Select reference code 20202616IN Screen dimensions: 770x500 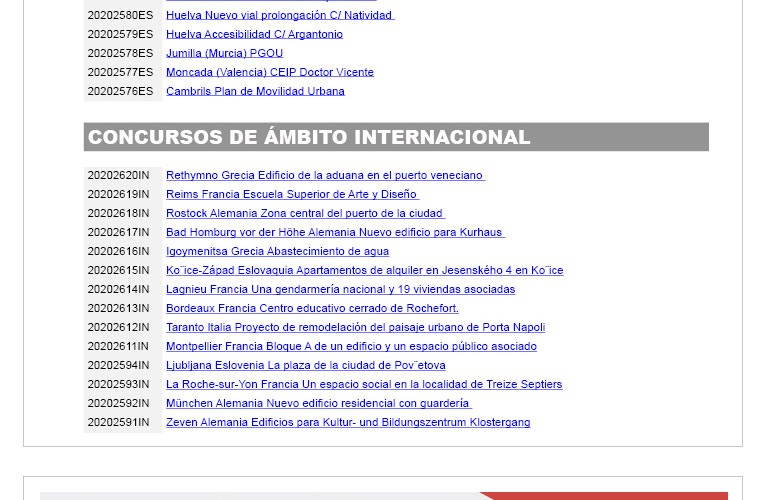click(x=118, y=251)
